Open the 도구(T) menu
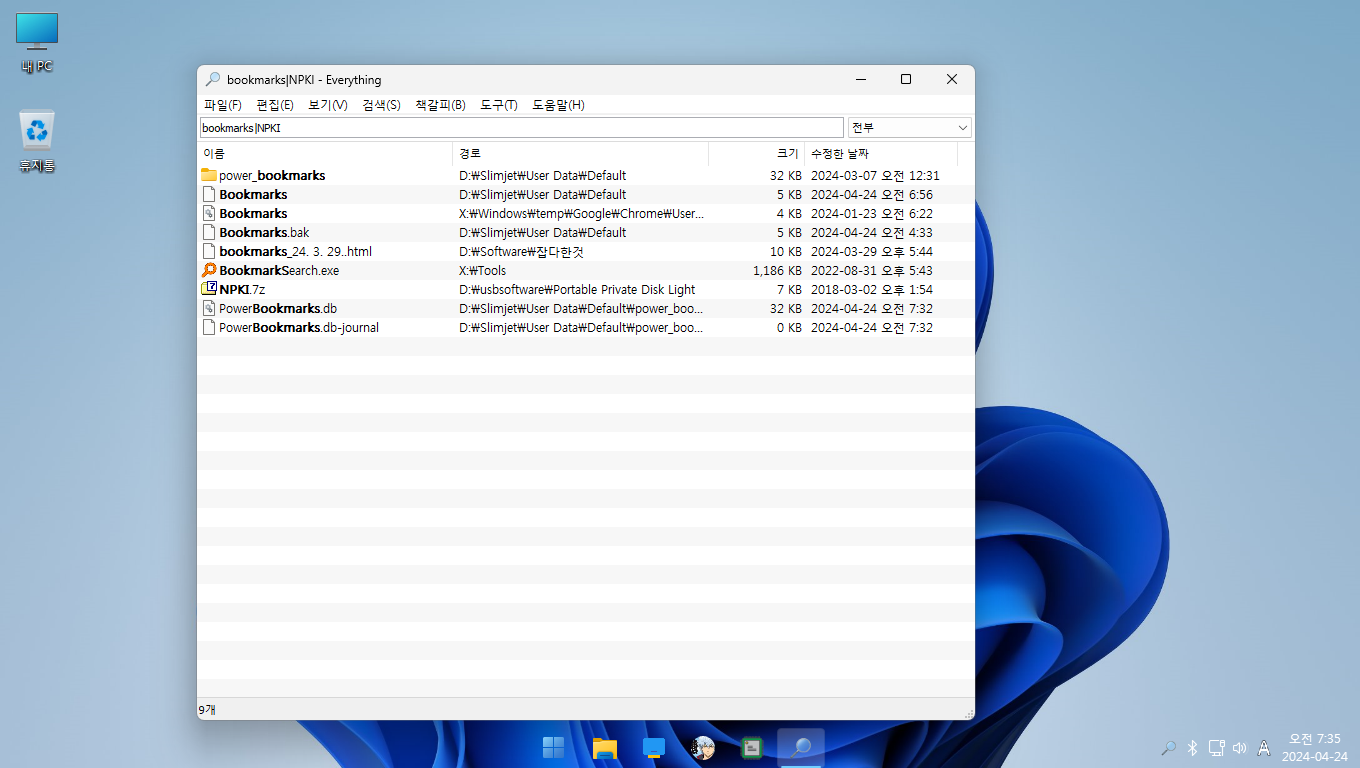Viewport: 1360px width, 768px height. click(499, 105)
